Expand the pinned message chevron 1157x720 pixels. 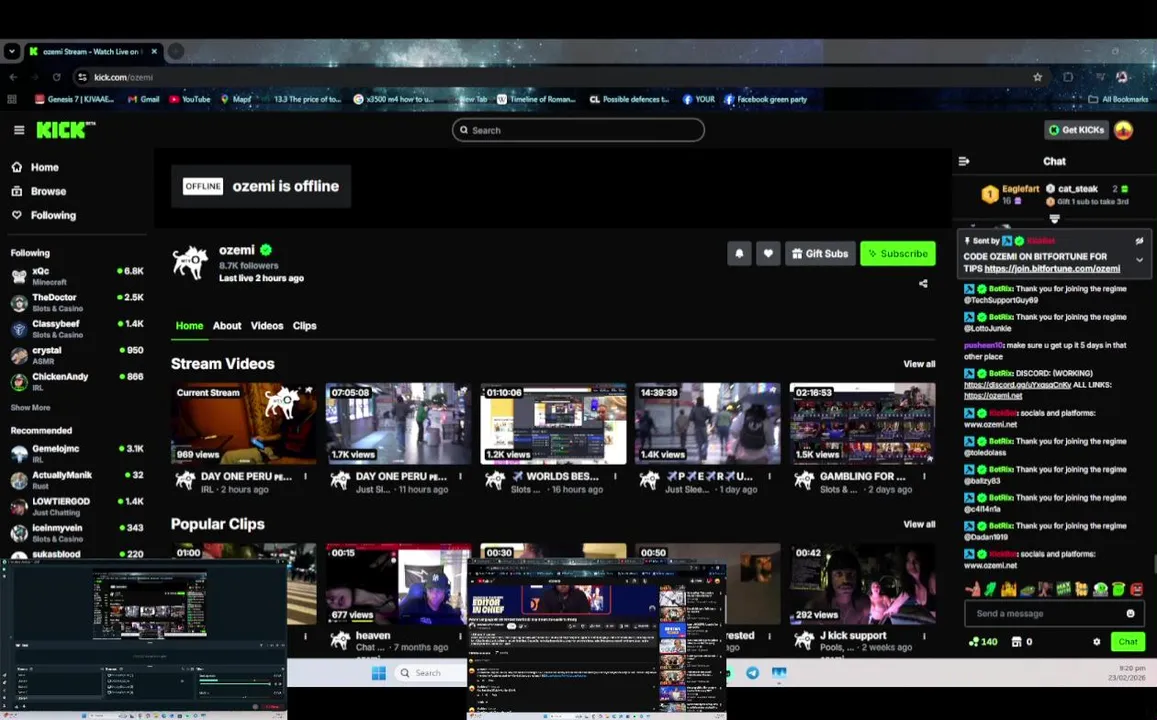[1139, 260]
